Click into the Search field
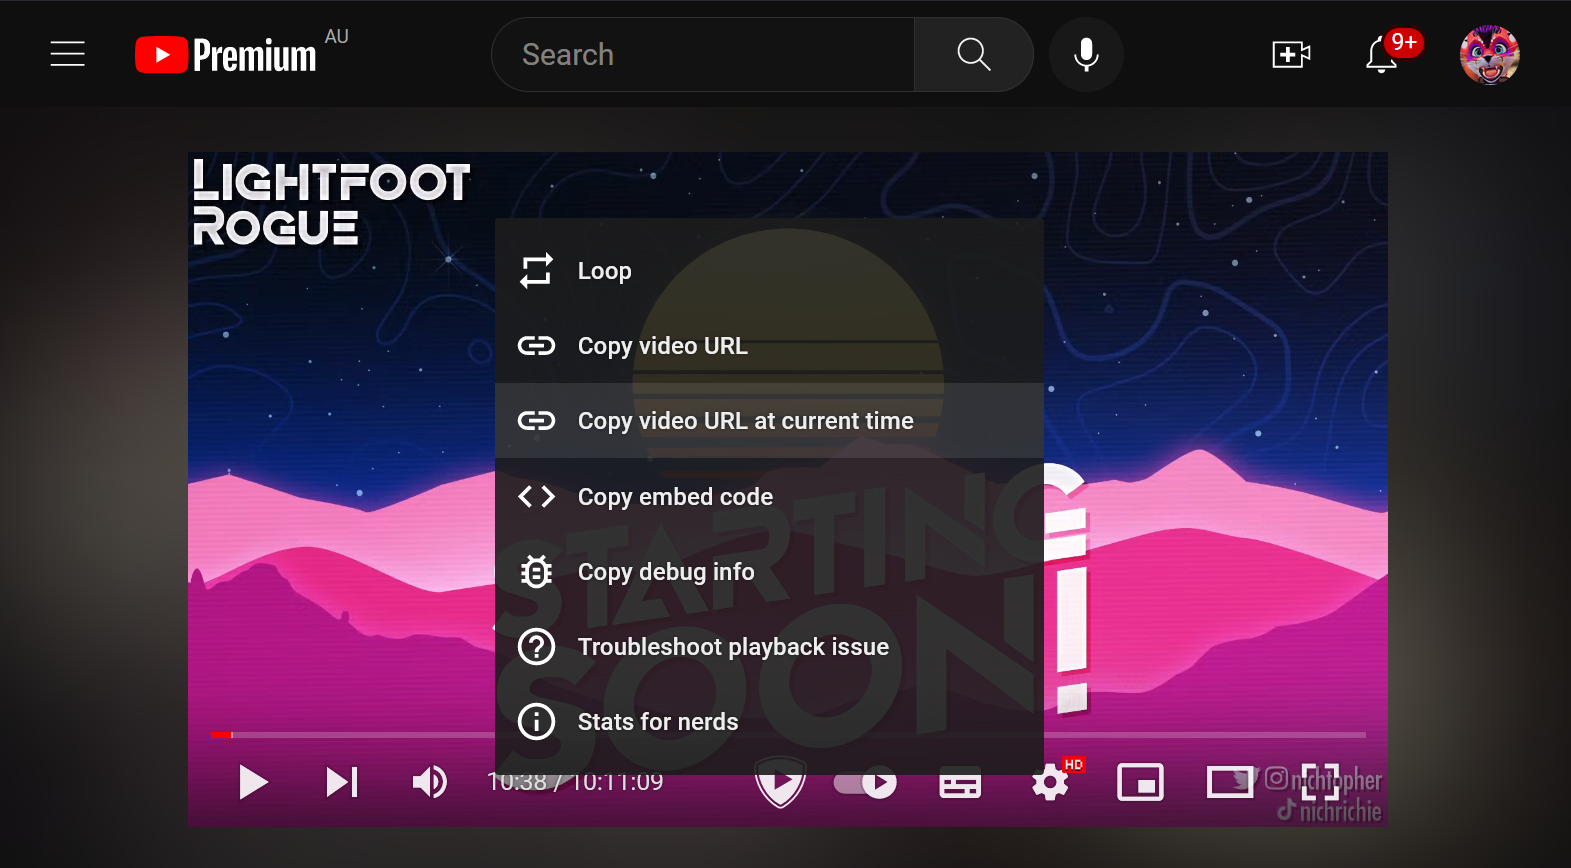 click(700, 55)
